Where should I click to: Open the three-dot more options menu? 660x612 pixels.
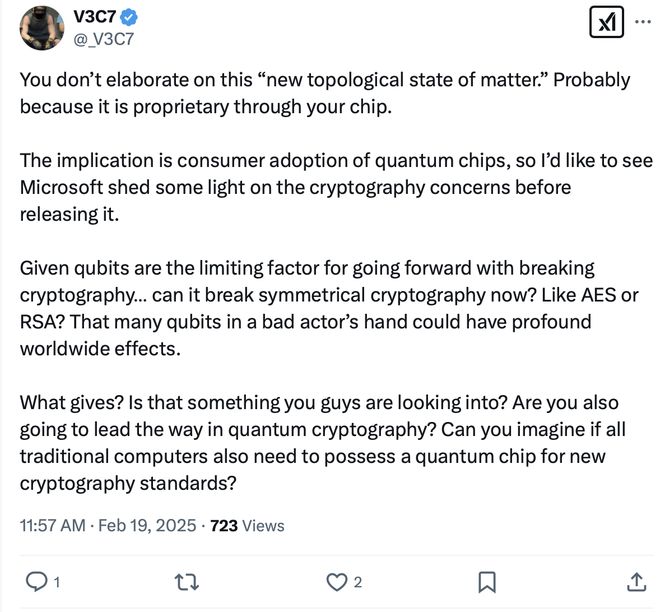point(641,22)
